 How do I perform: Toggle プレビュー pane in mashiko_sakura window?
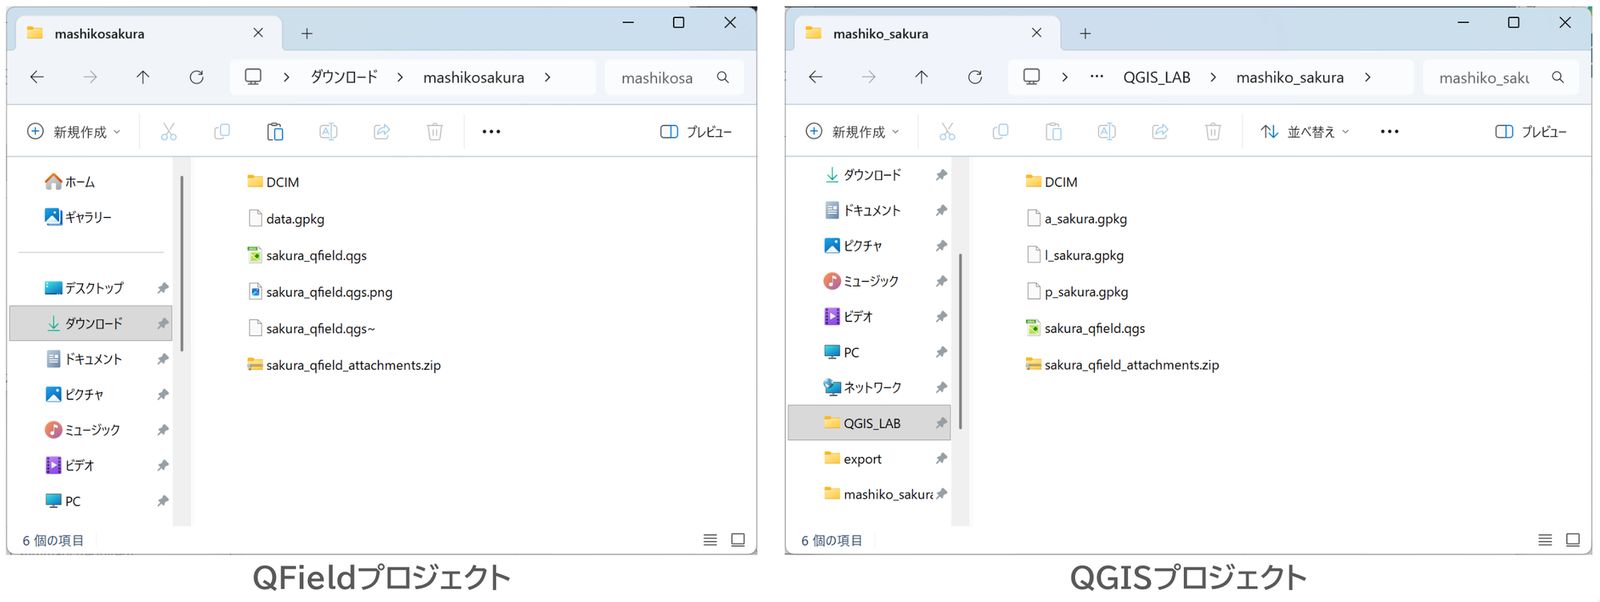click(1531, 131)
